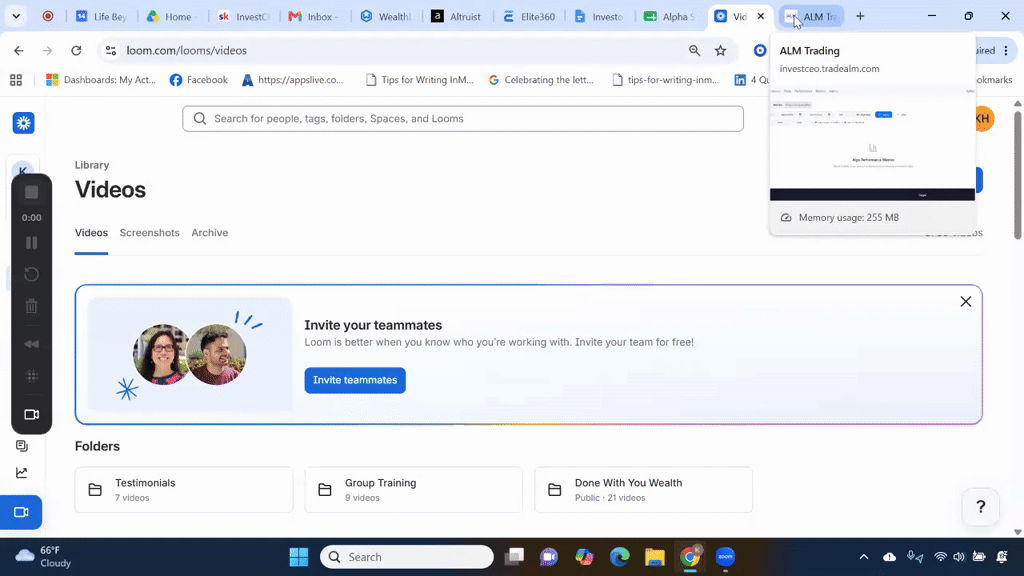The image size is (1024, 576).
Task: Click the dotted grid icon in recorder panel
Action: click(x=31, y=376)
